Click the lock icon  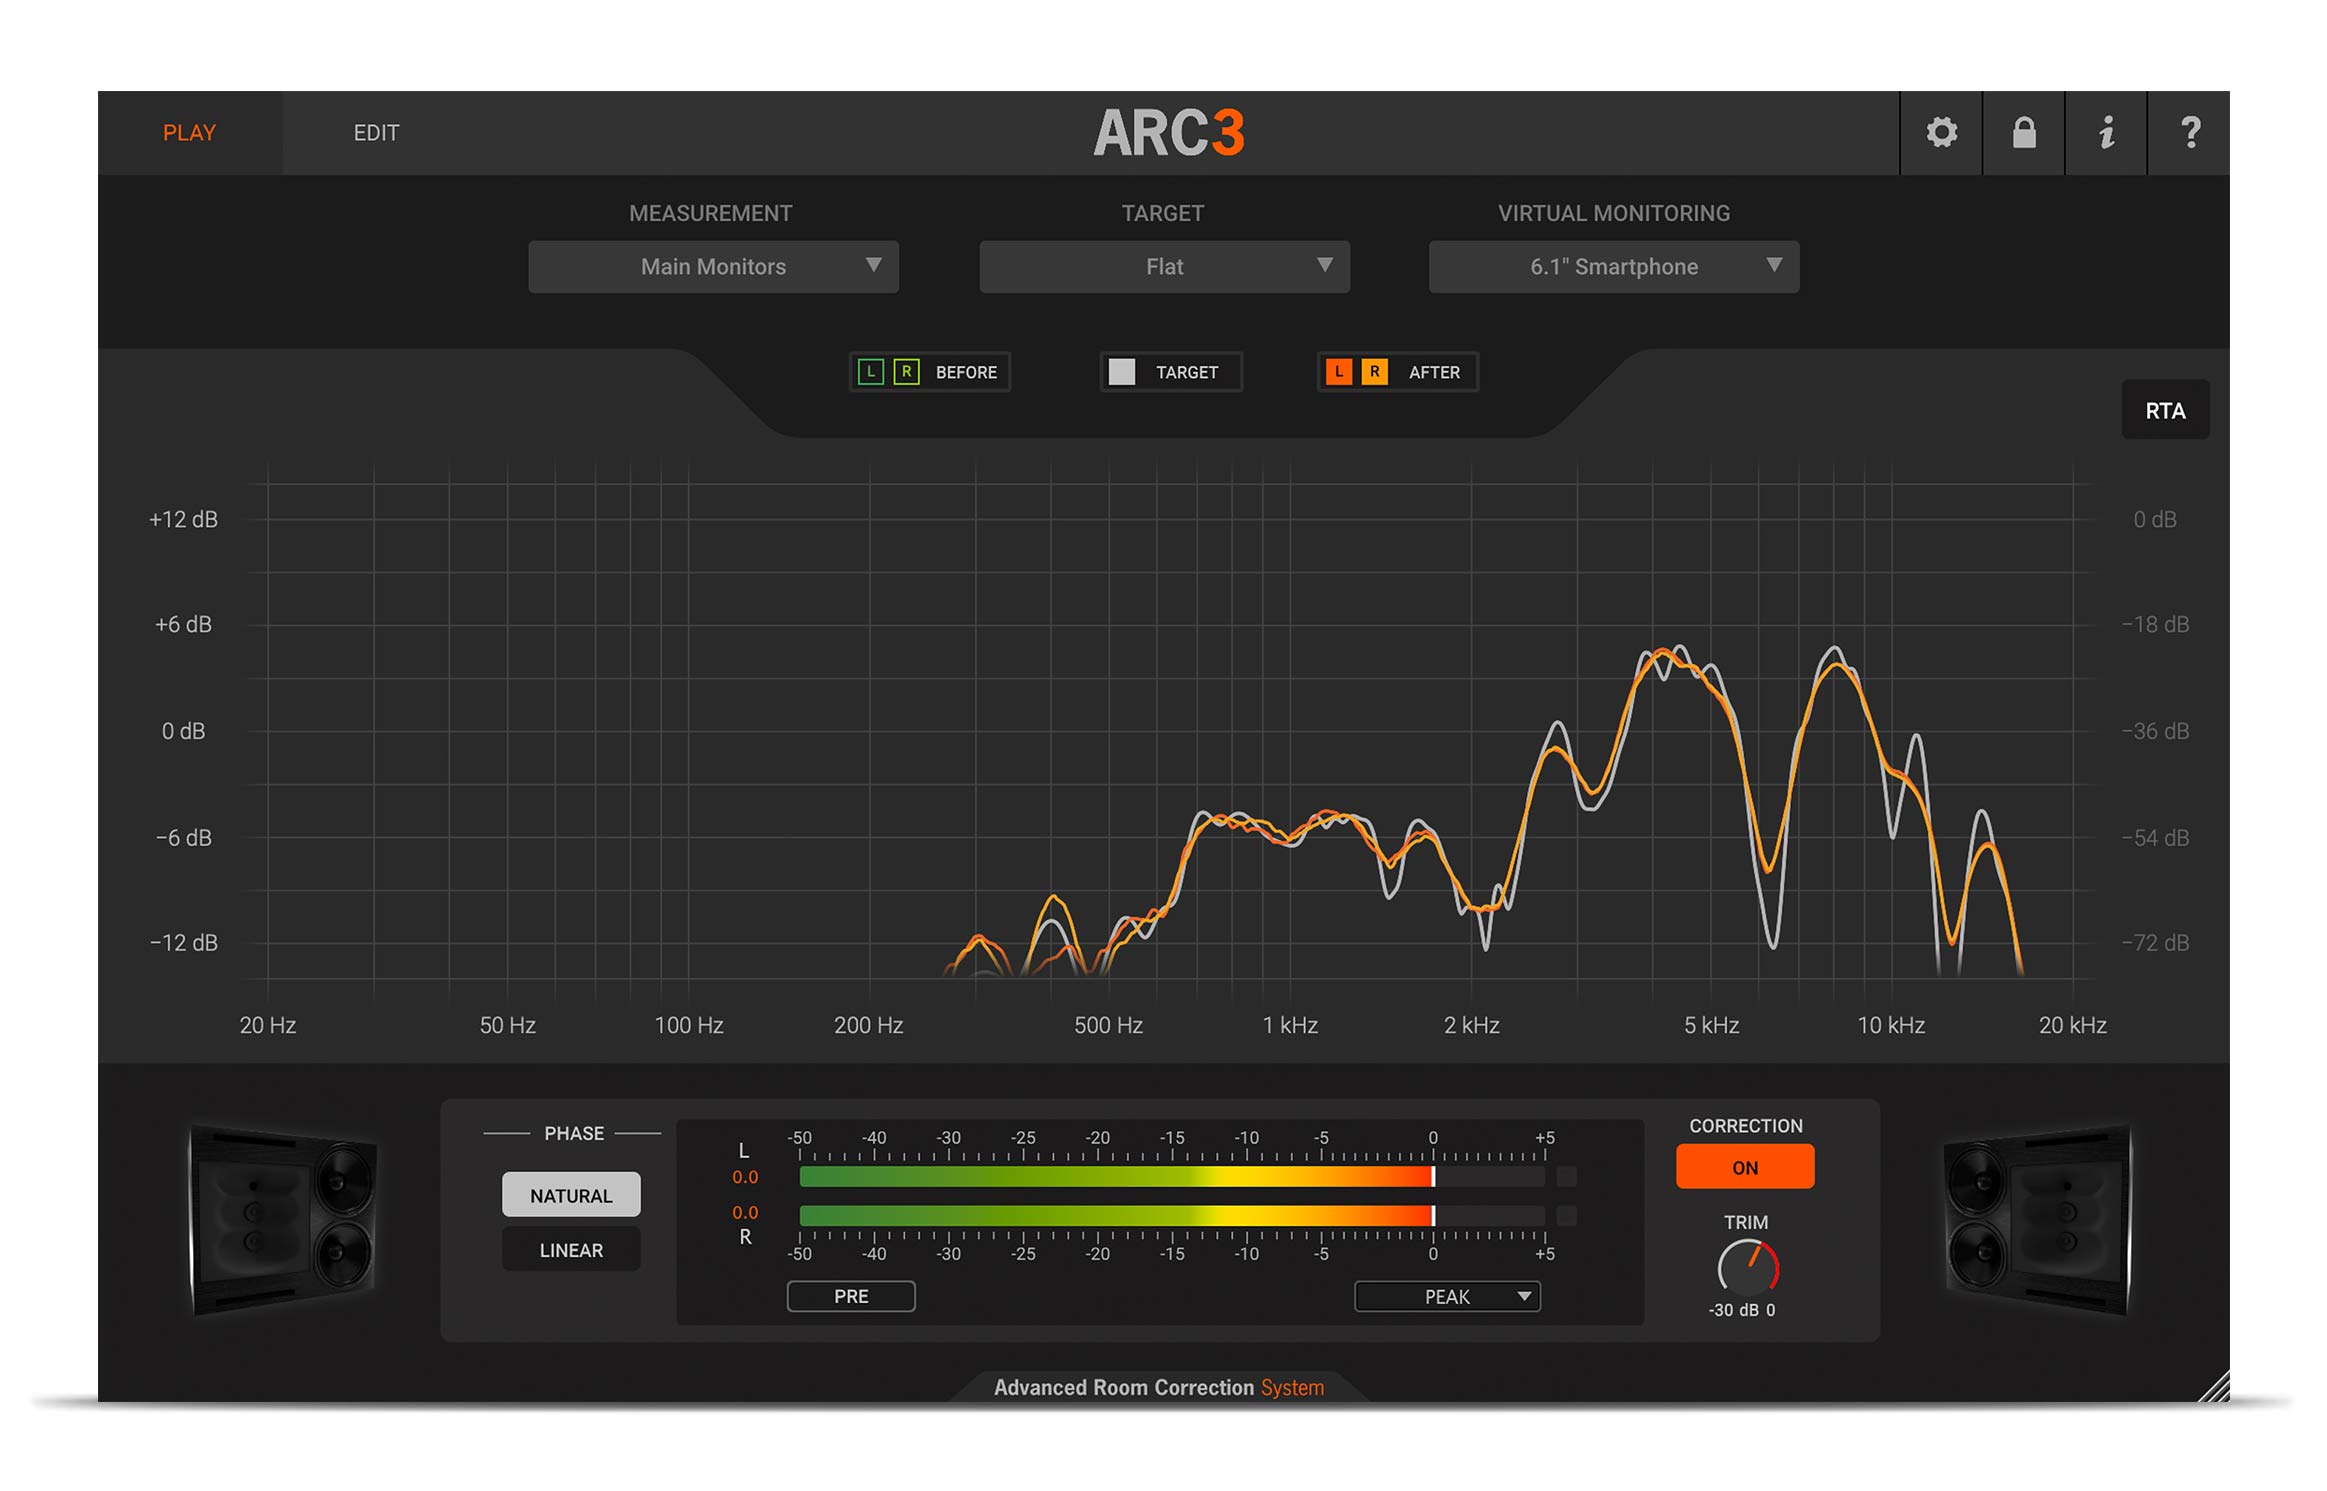point(2024,133)
